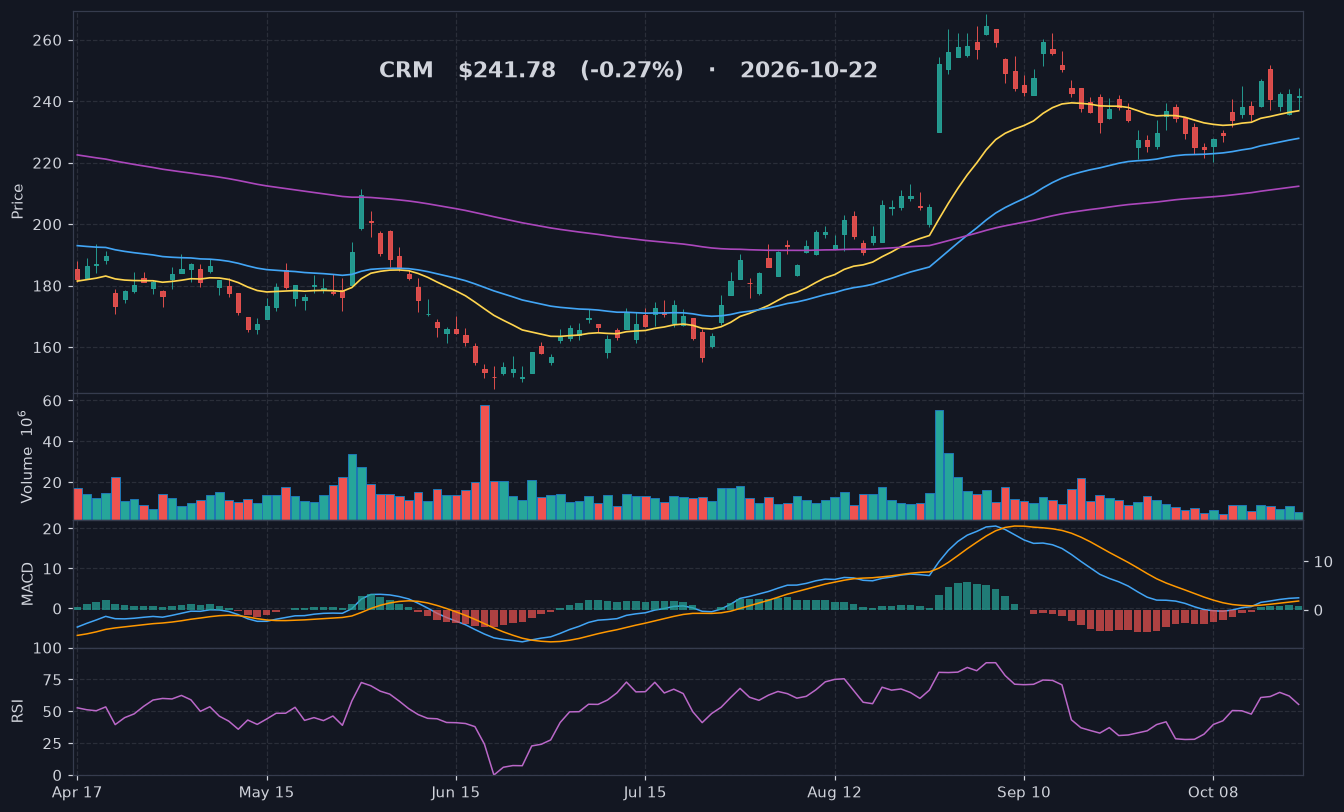1344x812 pixels.
Task: Click the 160 price tick label
Action: click(x=48, y=348)
